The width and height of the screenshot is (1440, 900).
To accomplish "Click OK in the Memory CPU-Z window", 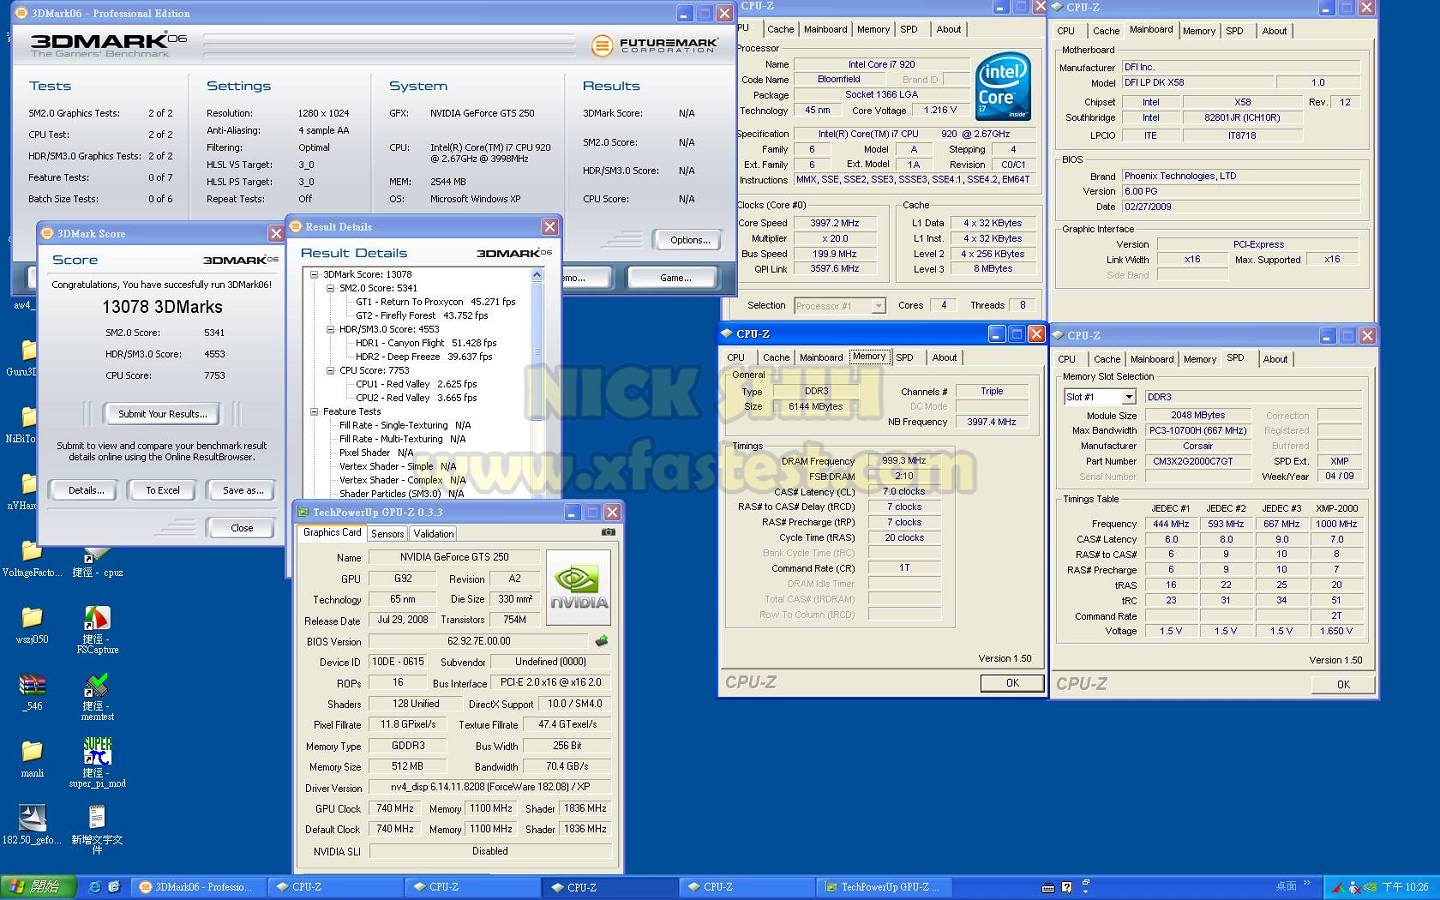I will (1012, 683).
